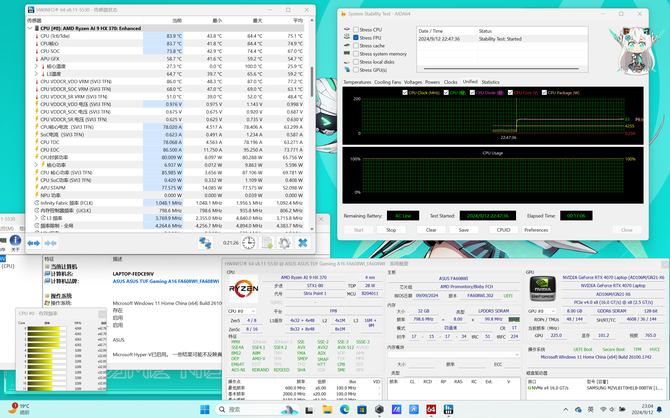Open the GPU #0 dropdown in HWiNFO summary

542,311
